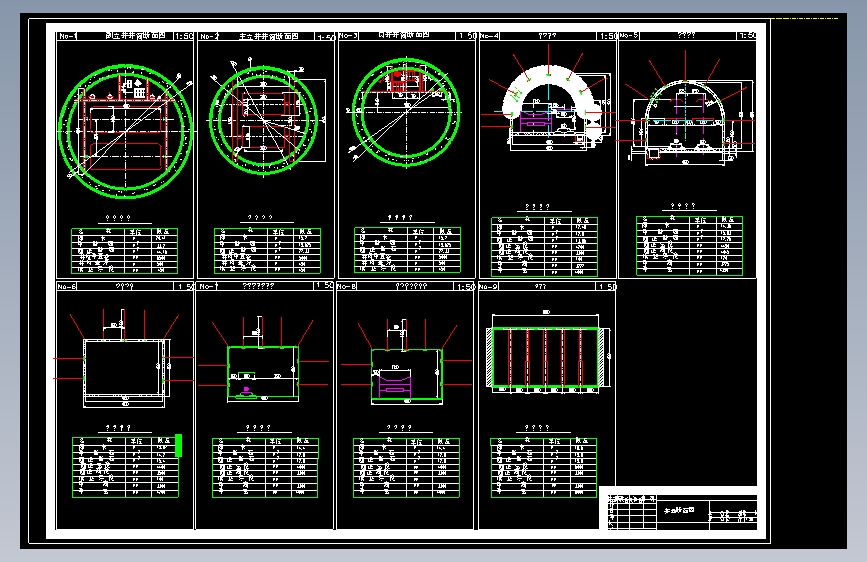
Task: Click the solid green marker on No-6 table
Action: click(179, 445)
